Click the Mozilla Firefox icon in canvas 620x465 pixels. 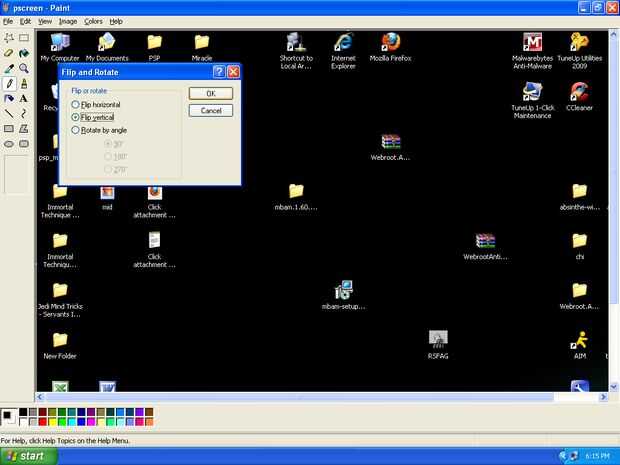coord(391,42)
